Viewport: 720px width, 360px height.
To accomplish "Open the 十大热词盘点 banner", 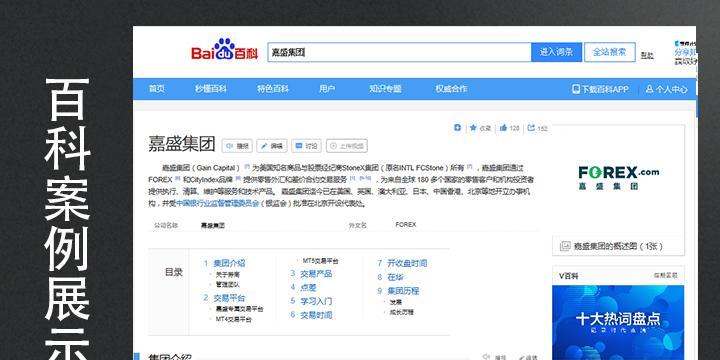I will (618, 322).
